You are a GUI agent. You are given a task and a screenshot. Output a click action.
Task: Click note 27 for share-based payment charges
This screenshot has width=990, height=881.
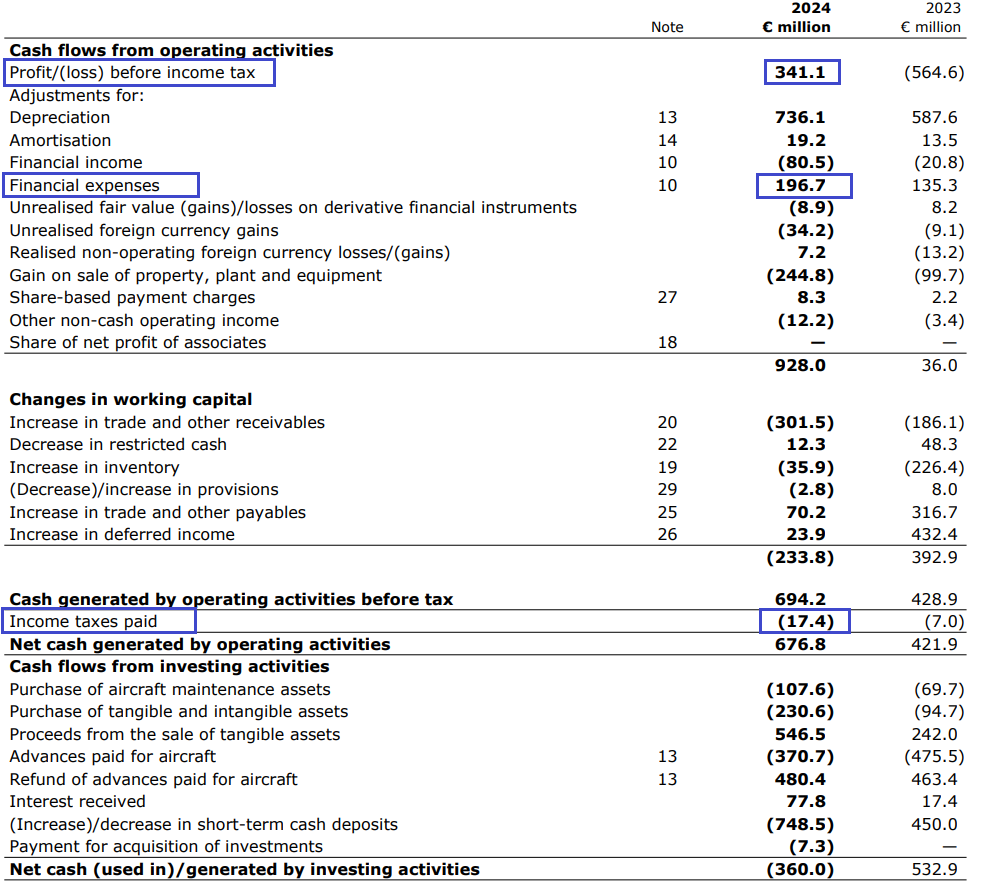click(667, 297)
